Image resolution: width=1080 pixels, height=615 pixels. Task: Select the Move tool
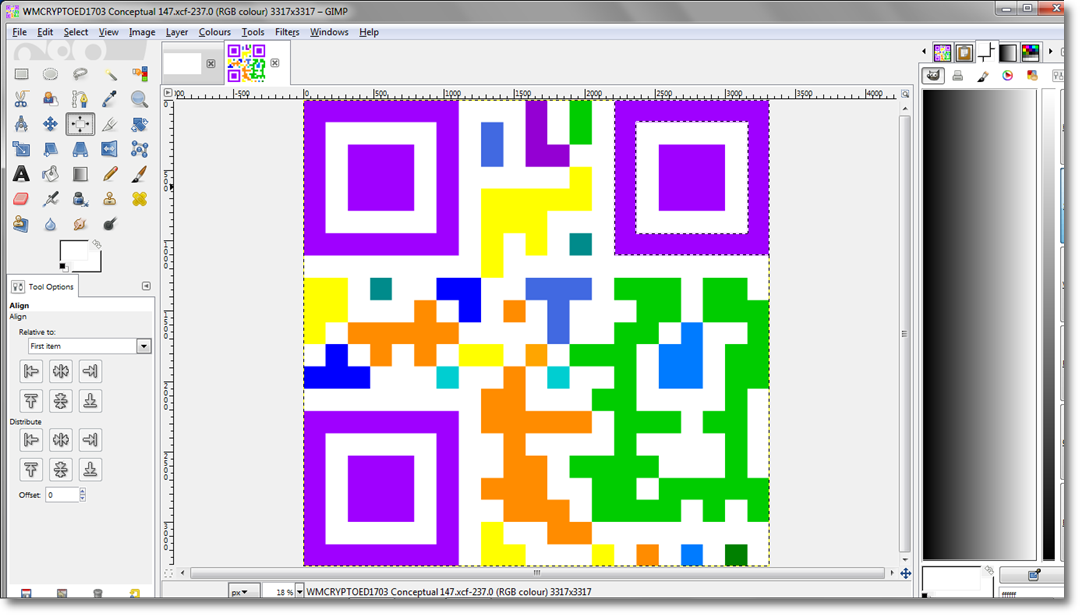[x=50, y=124]
